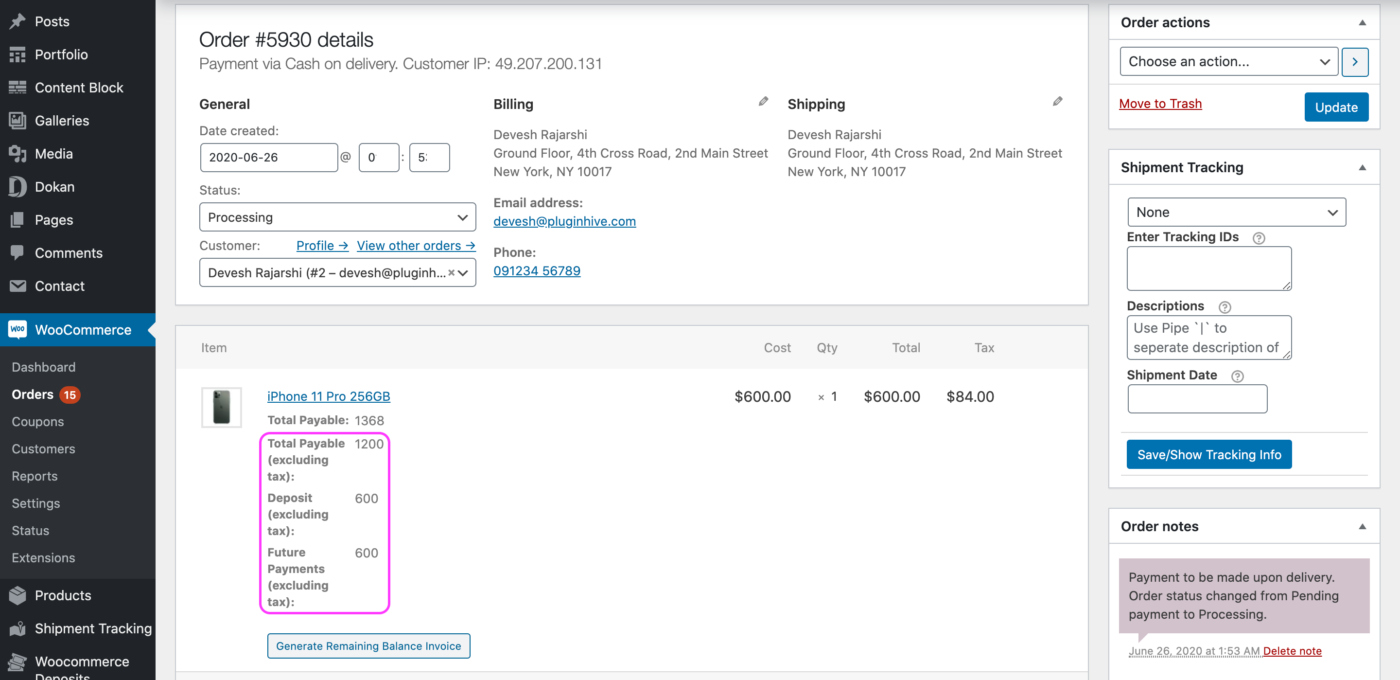This screenshot has height=680, width=1400.
Task: Click the Date created field
Action: [x=269, y=158]
